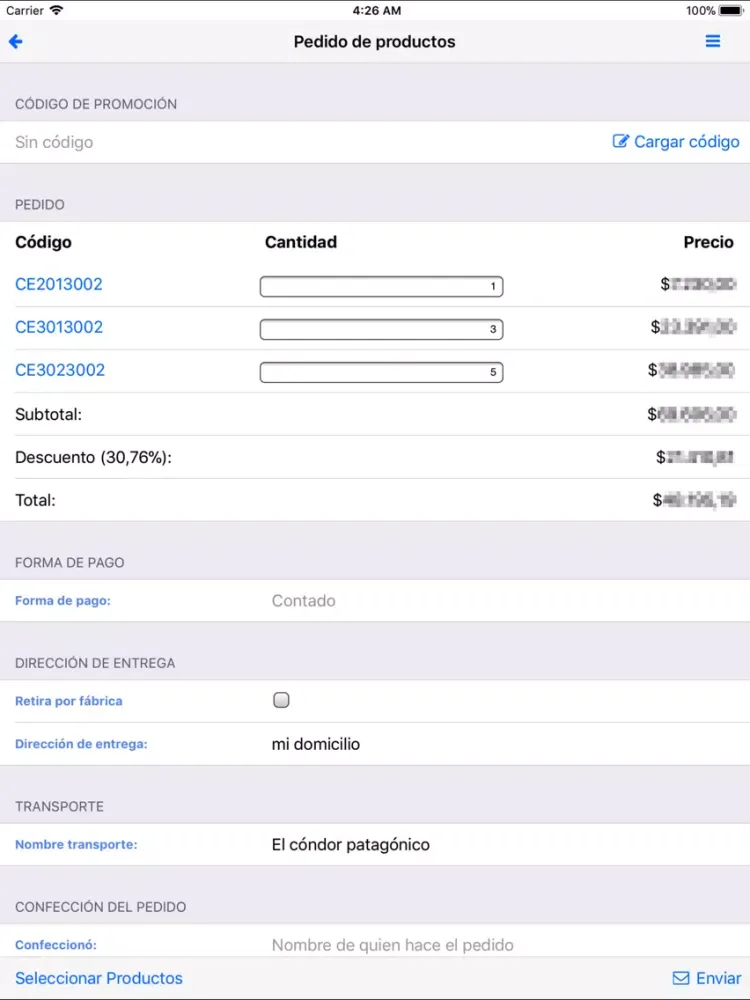Tap Seleccionar Productos at the bottom
750x1000 pixels.
(x=99, y=978)
